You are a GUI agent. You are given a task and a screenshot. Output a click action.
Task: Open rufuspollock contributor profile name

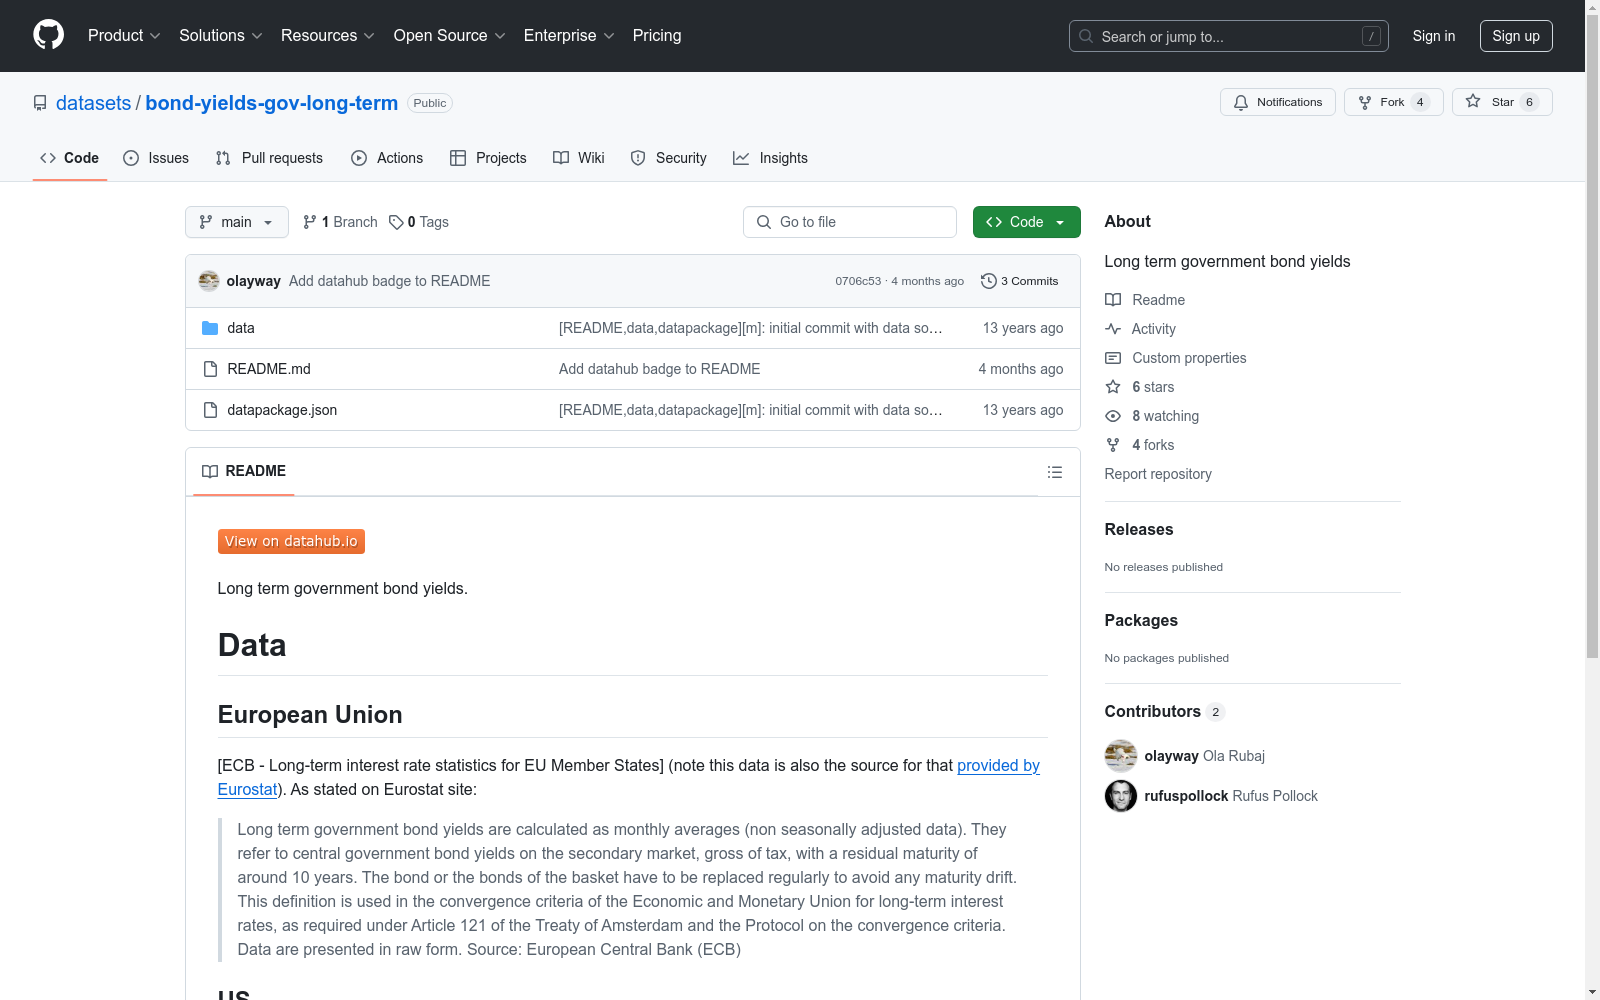pos(1186,796)
